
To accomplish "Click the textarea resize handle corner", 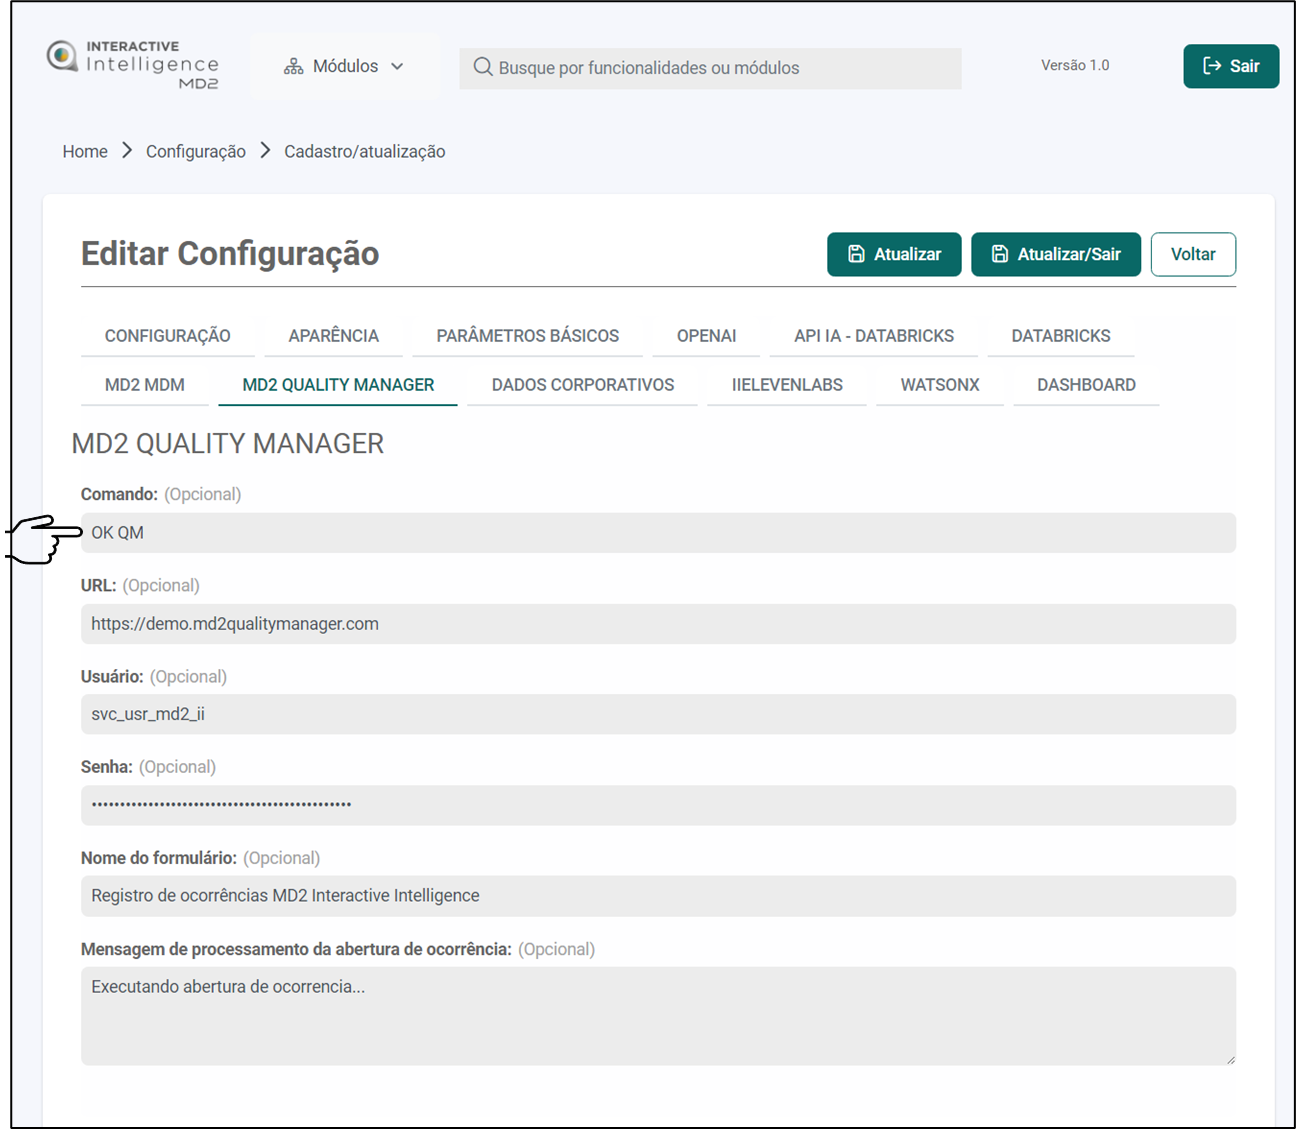I will (1230, 1059).
